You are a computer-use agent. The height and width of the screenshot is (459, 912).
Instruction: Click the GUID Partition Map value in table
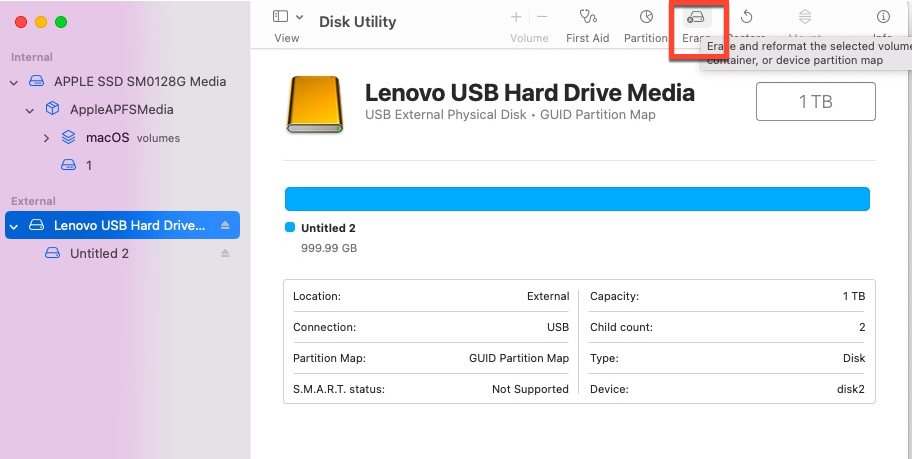tap(519, 358)
